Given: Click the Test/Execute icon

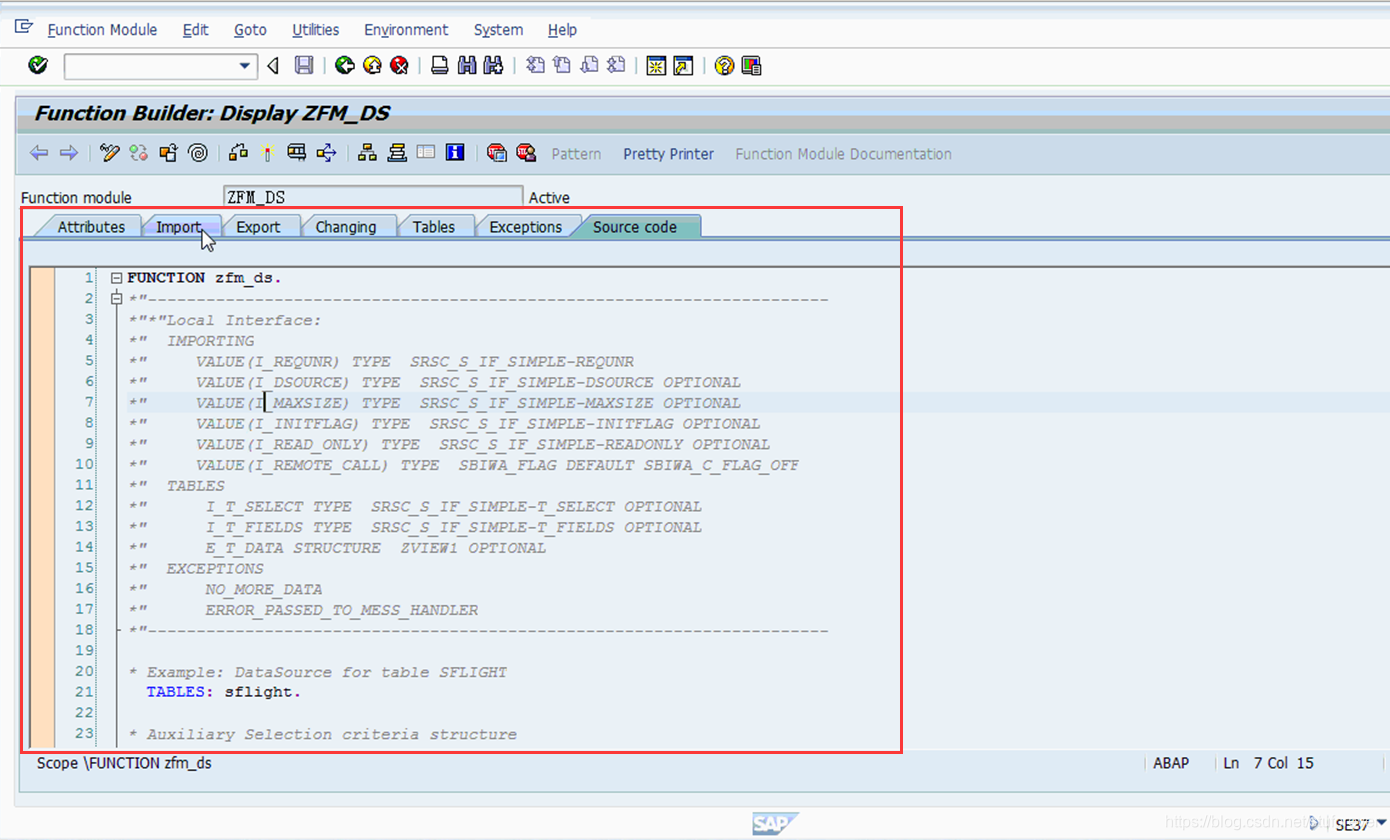Looking at the screenshot, I should [x=296, y=153].
